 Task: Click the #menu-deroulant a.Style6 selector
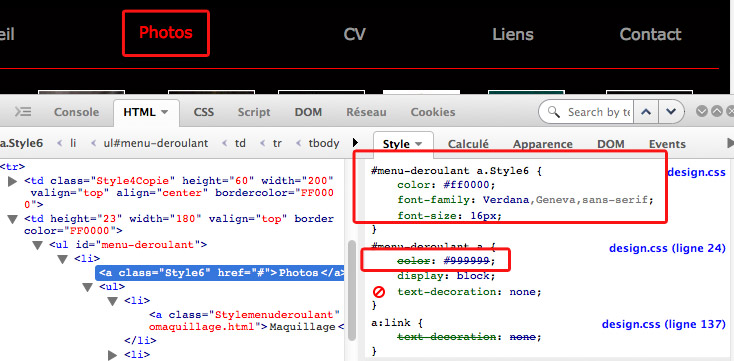click(x=450, y=171)
